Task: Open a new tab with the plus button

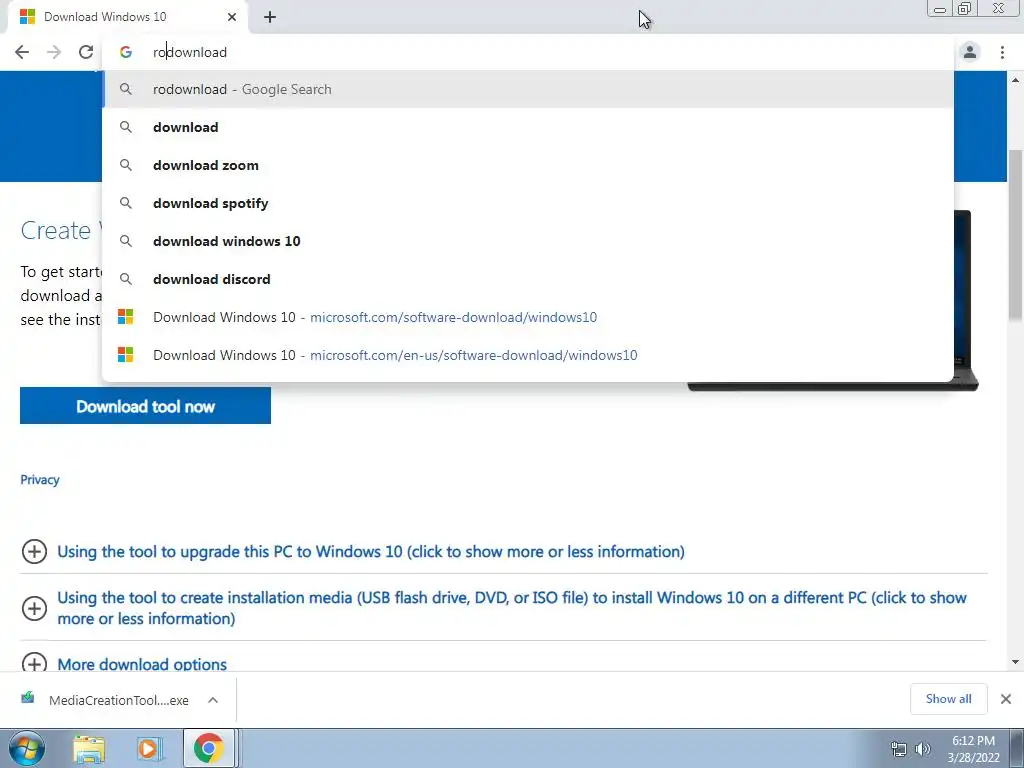Action: (x=270, y=17)
